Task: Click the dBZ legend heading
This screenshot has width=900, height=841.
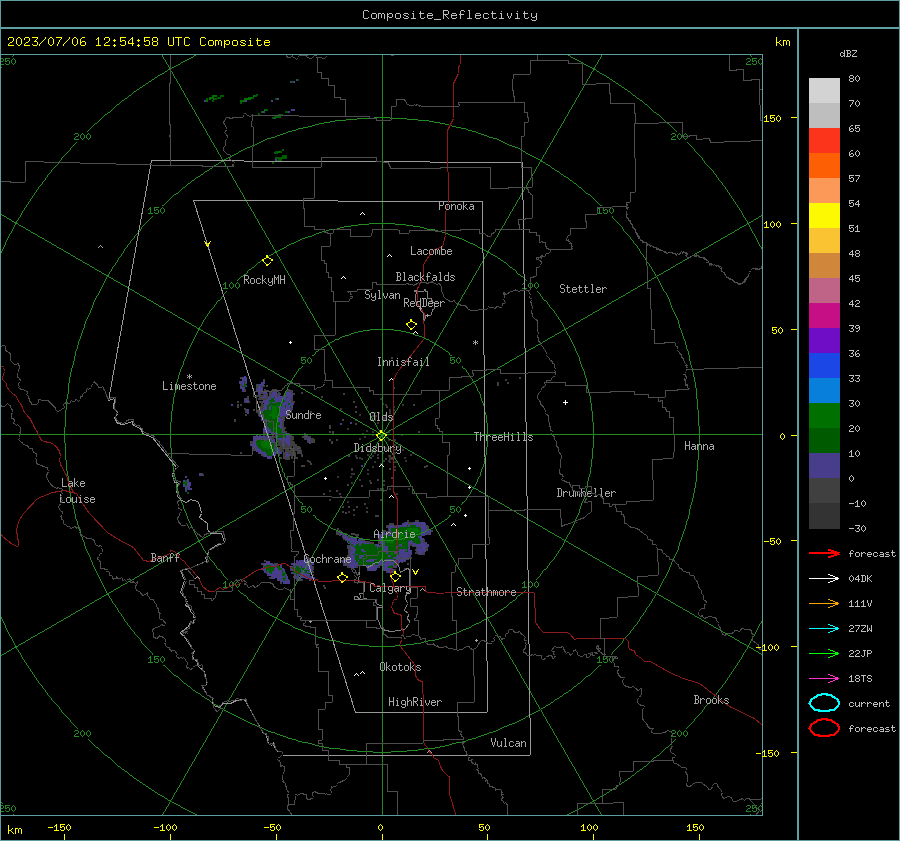Action: 848,53
